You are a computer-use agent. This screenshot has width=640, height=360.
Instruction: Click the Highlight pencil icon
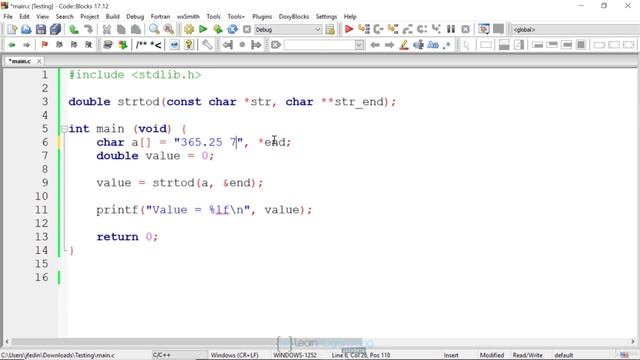[404, 45]
